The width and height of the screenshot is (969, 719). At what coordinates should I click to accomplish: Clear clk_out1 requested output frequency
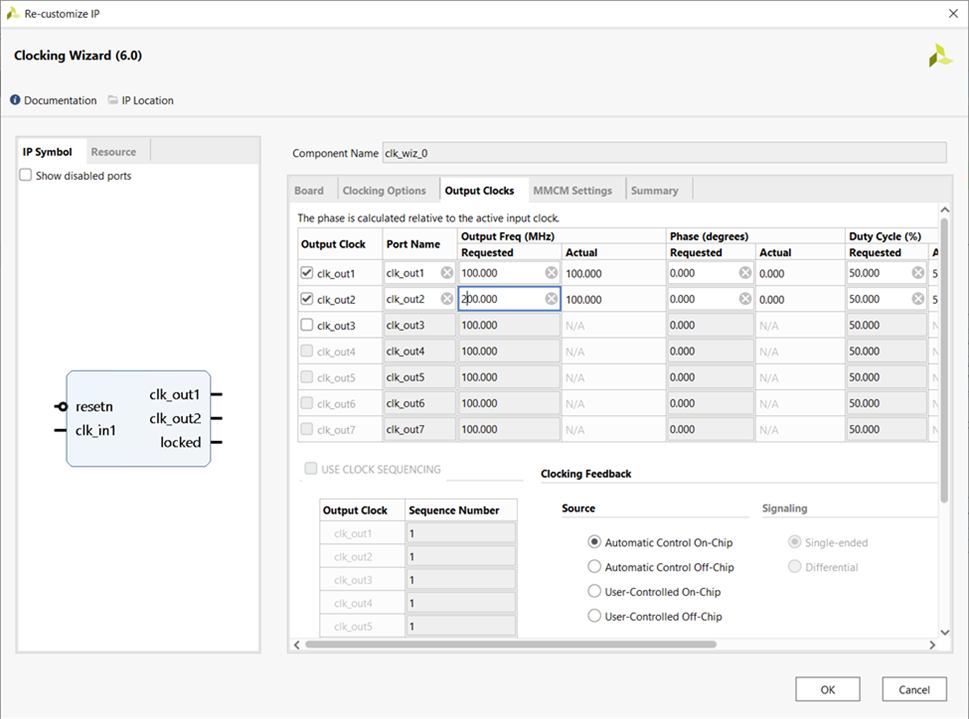pos(551,273)
